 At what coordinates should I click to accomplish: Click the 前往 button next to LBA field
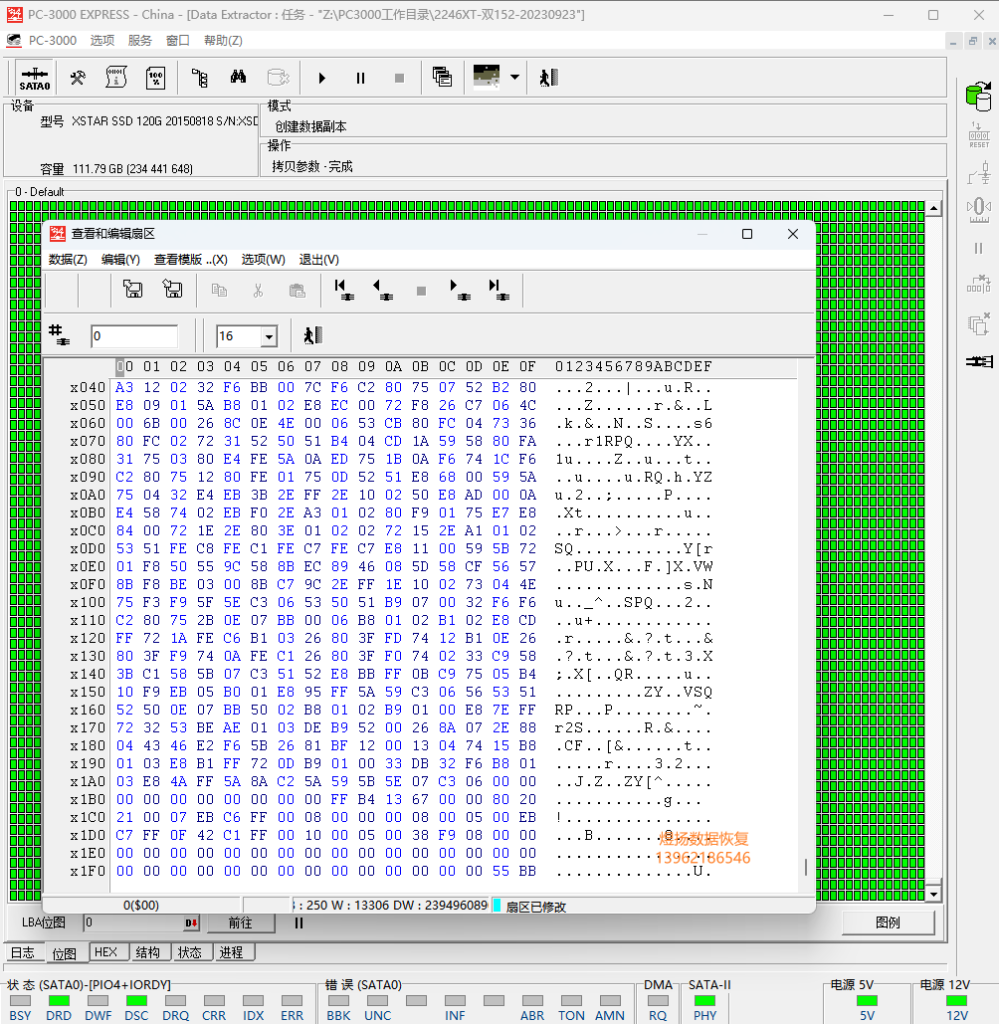pos(240,923)
